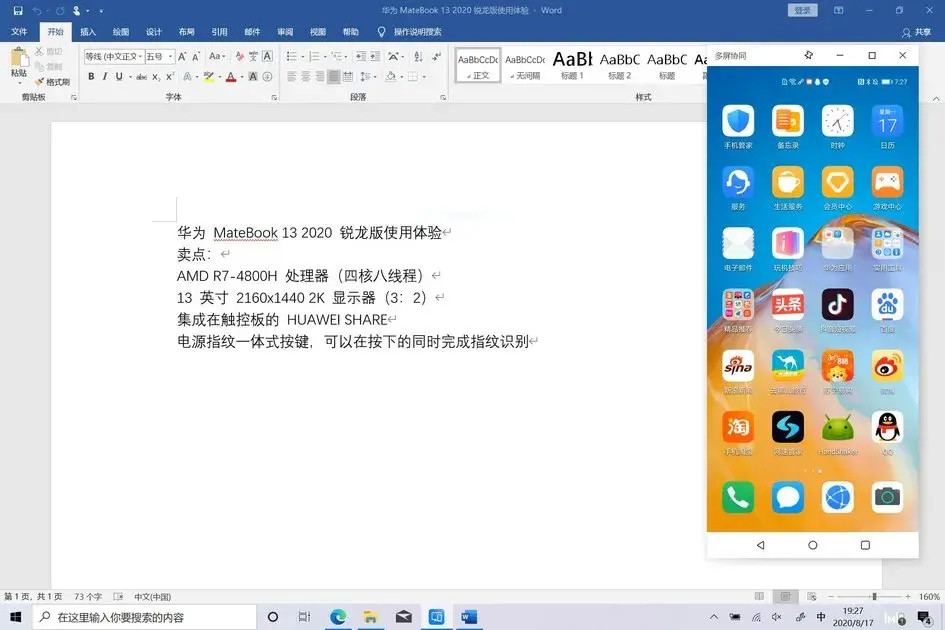Image resolution: width=945 pixels, height=630 pixels.
Task: Open the Font dialog launcher in 字体 group
Action: tap(274, 97)
